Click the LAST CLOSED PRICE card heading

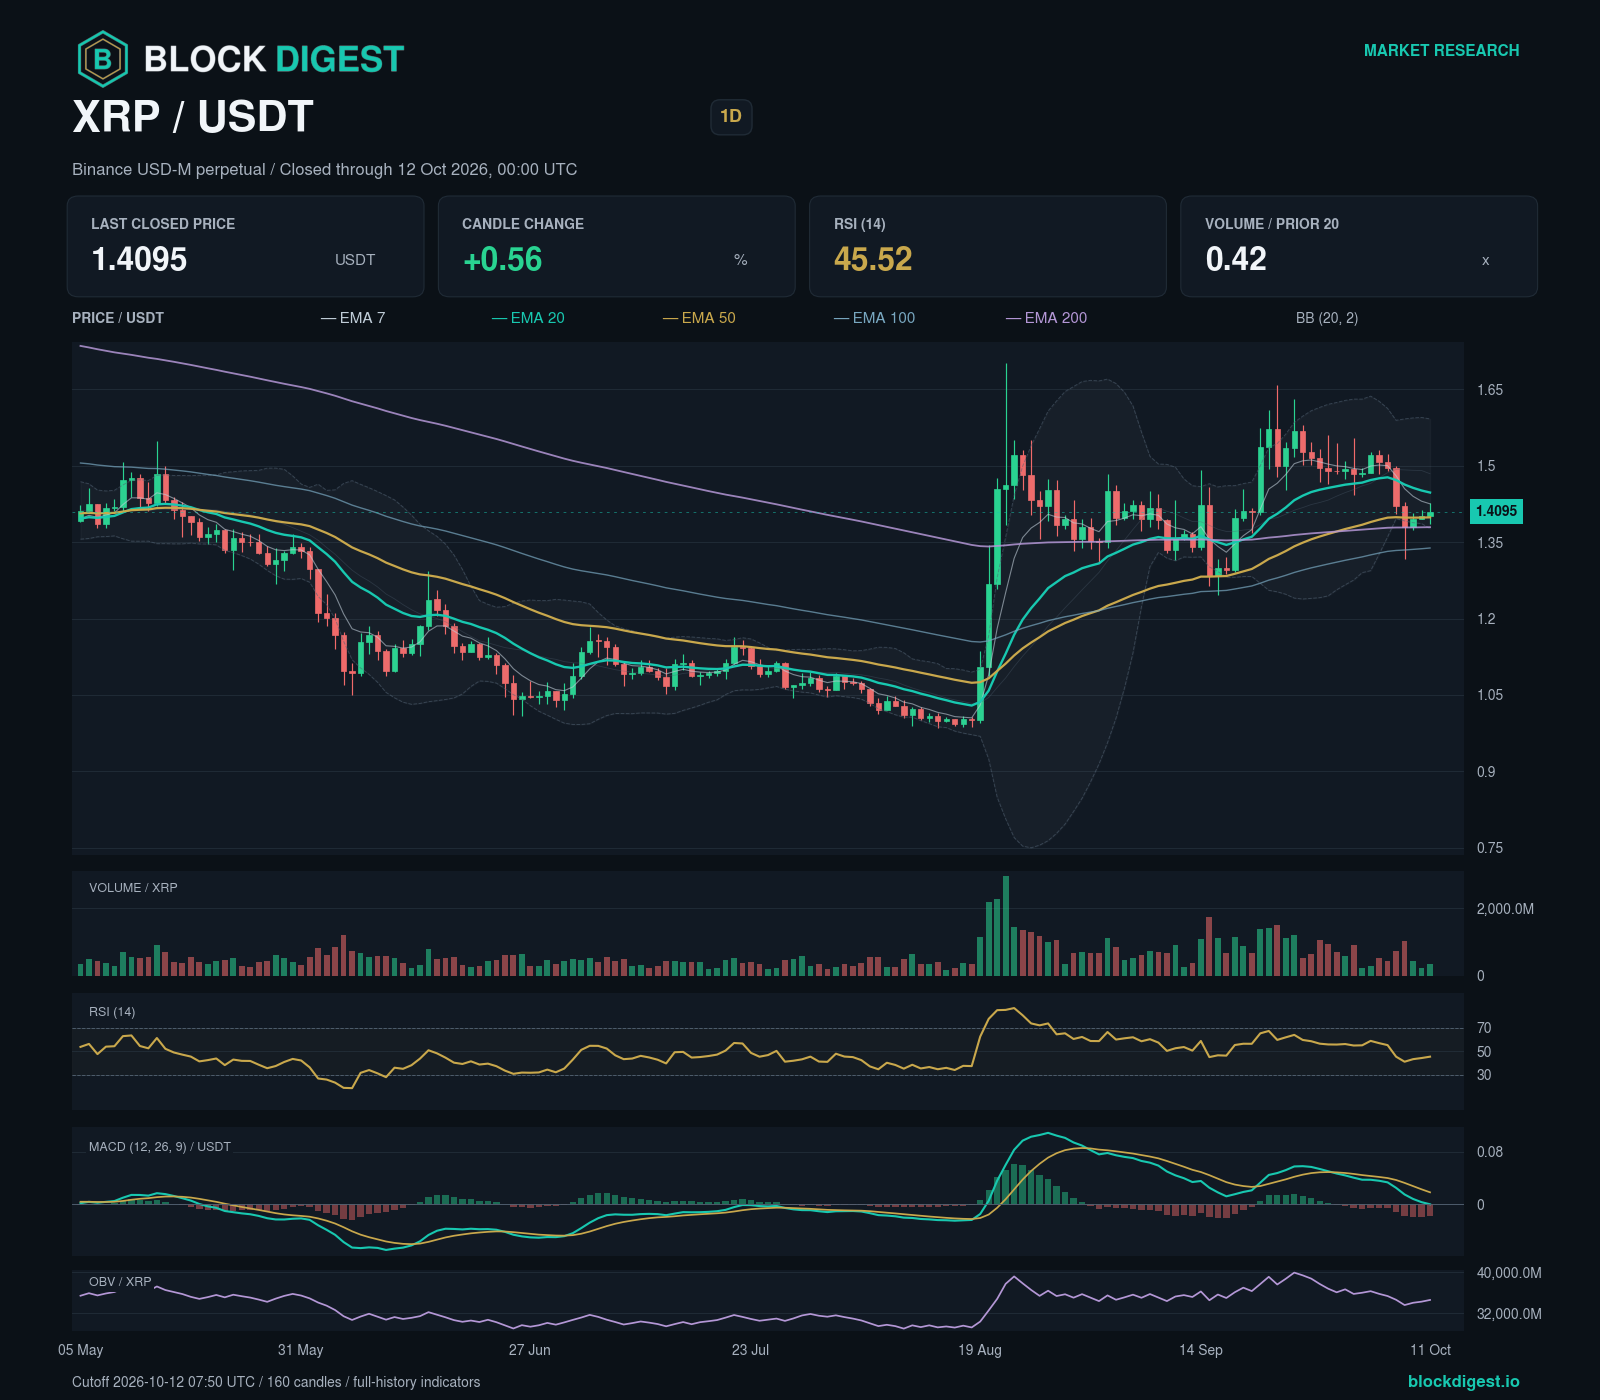[163, 224]
